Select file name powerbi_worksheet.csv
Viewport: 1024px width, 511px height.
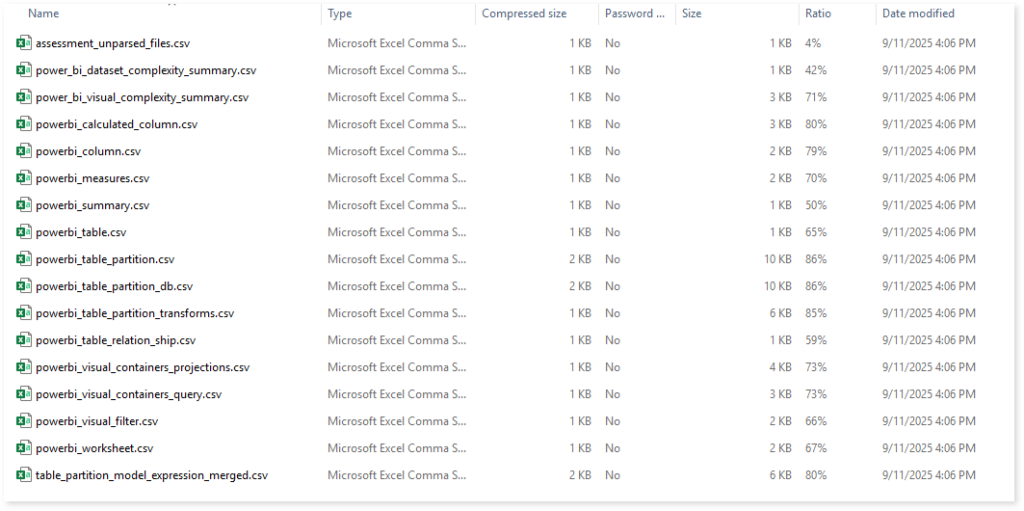click(94, 448)
